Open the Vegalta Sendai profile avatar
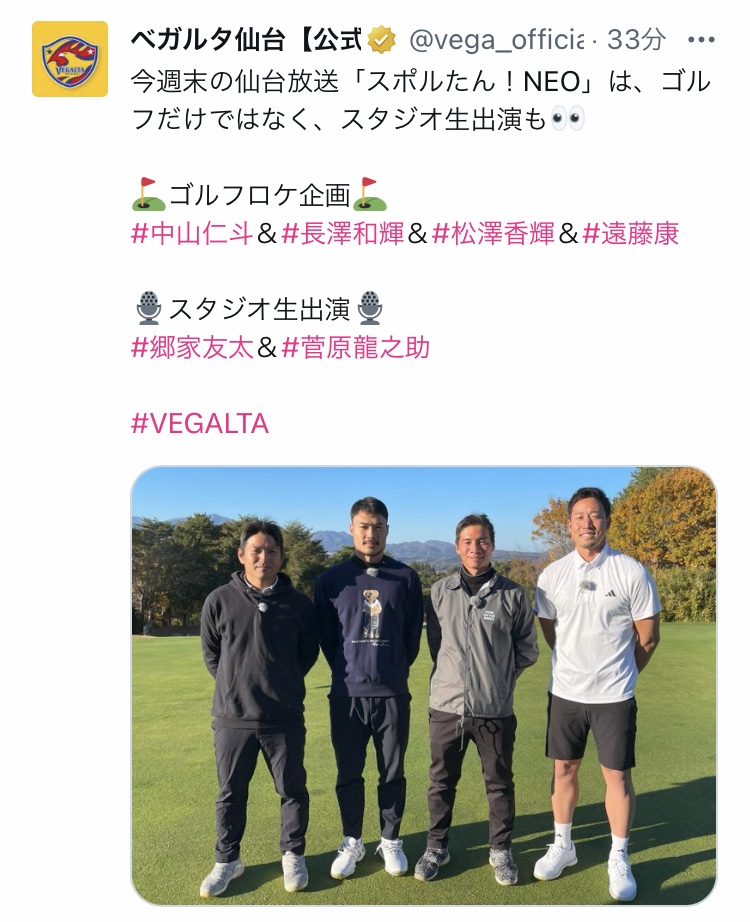Image resolution: width=750 pixels, height=922 pixels. [69, 59]
